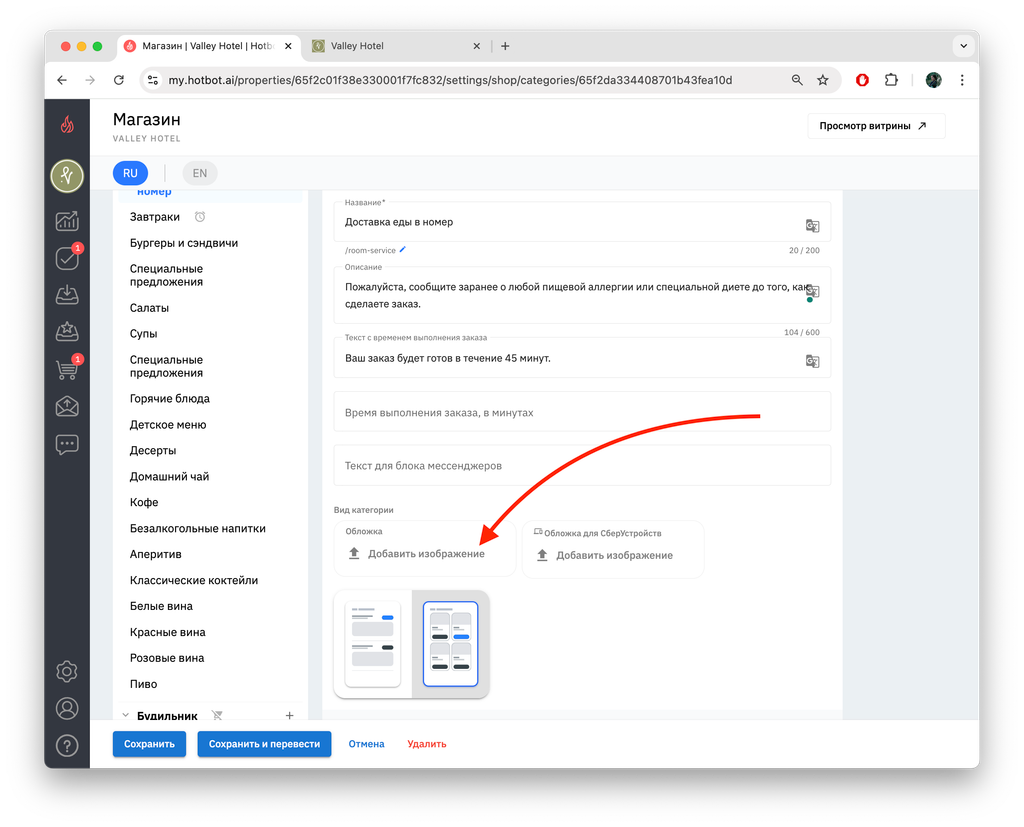1024x827 pixels.
Task: Select Домашний чай category
Action: 170,477
